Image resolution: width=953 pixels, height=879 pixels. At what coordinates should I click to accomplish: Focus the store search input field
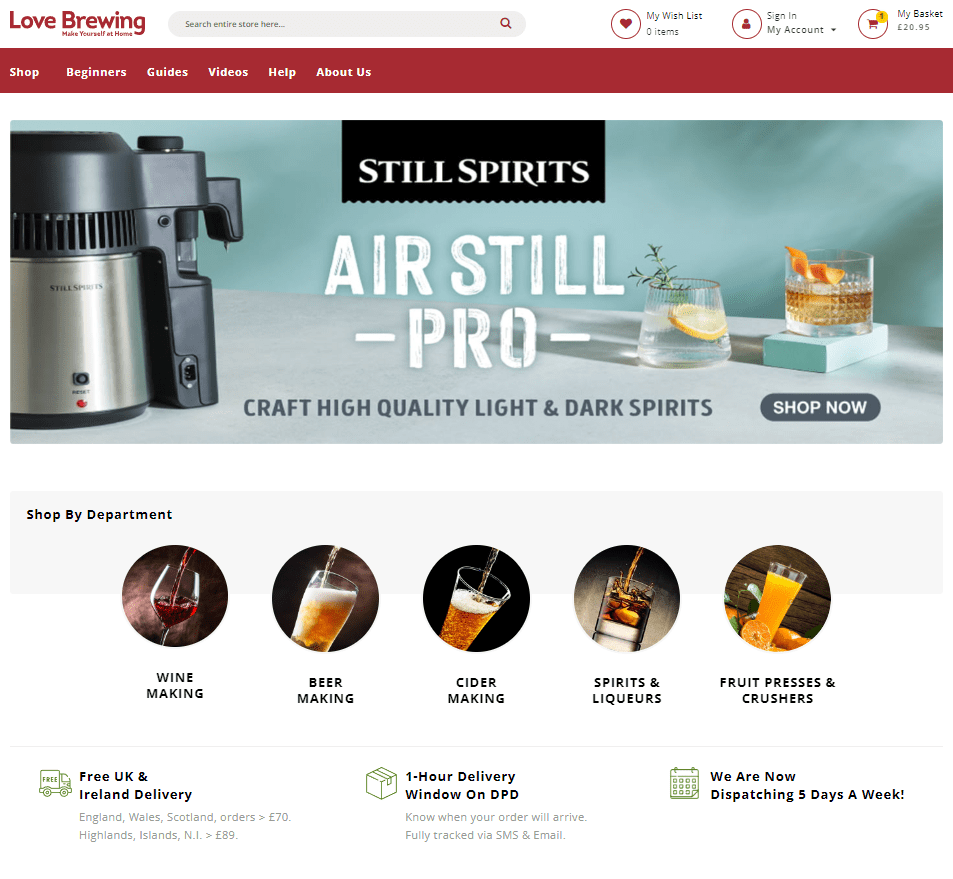point(340,24)
